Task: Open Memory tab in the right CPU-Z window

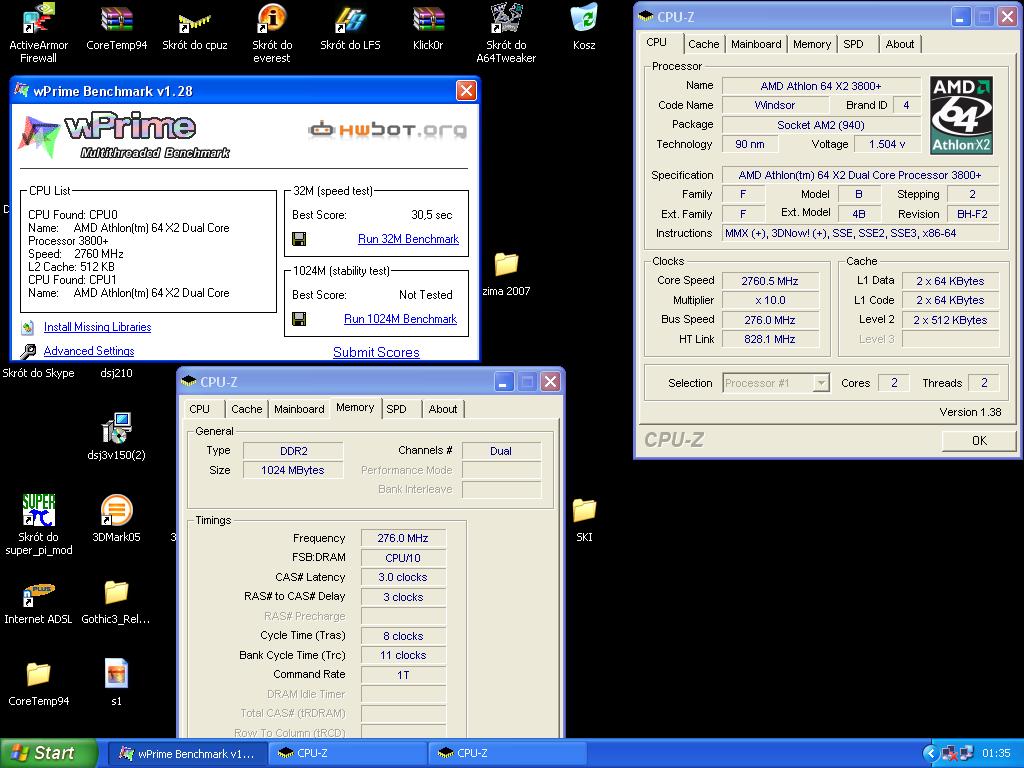Action: click(x=812, y=44)
